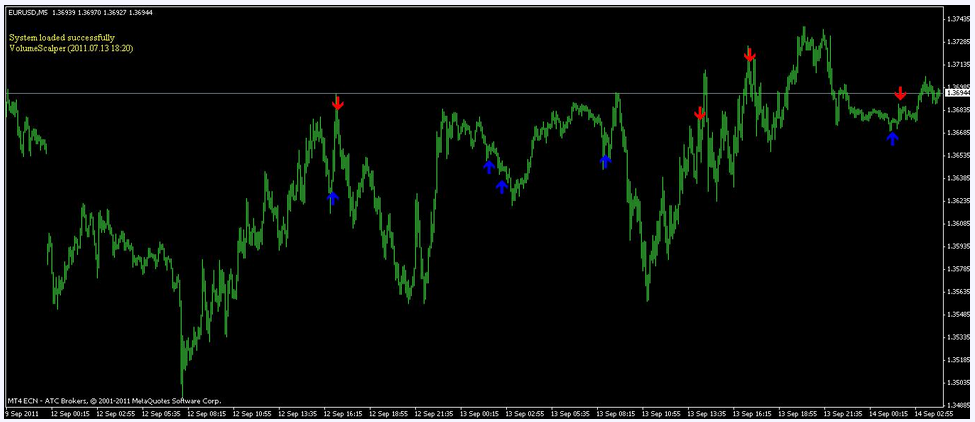Click the 1.36535 price axis label
The width and height of the screenshot is (975, 422).
pos(958,155)
